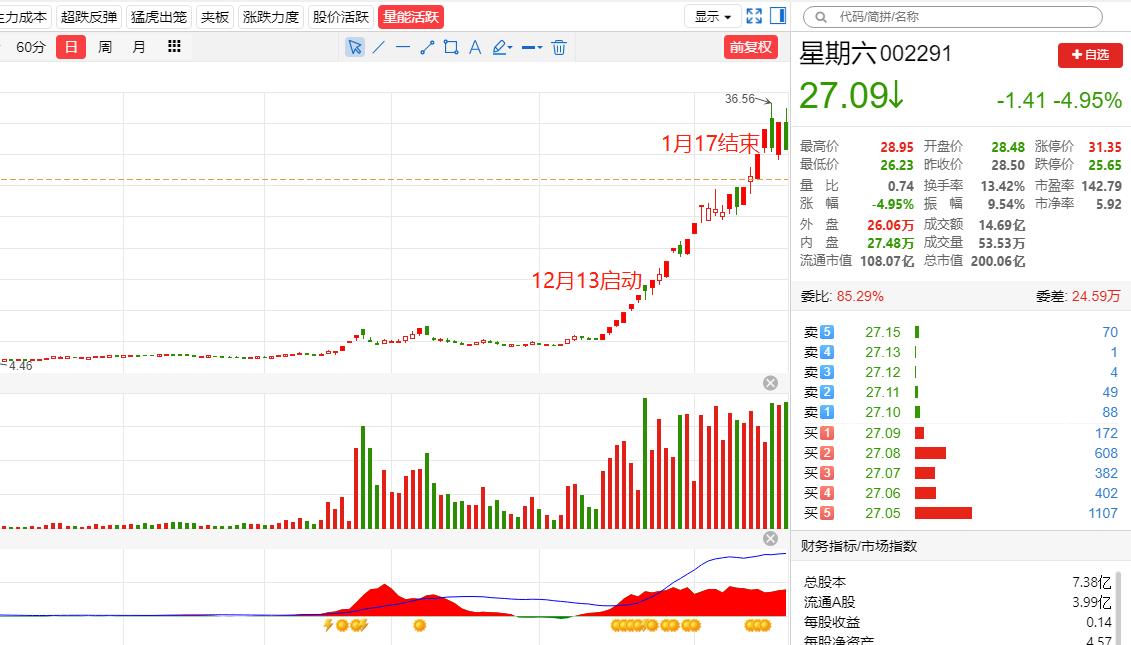Click the 前复权 adjustment button
Screen dimensions: 1131x645
click(751, 47)
